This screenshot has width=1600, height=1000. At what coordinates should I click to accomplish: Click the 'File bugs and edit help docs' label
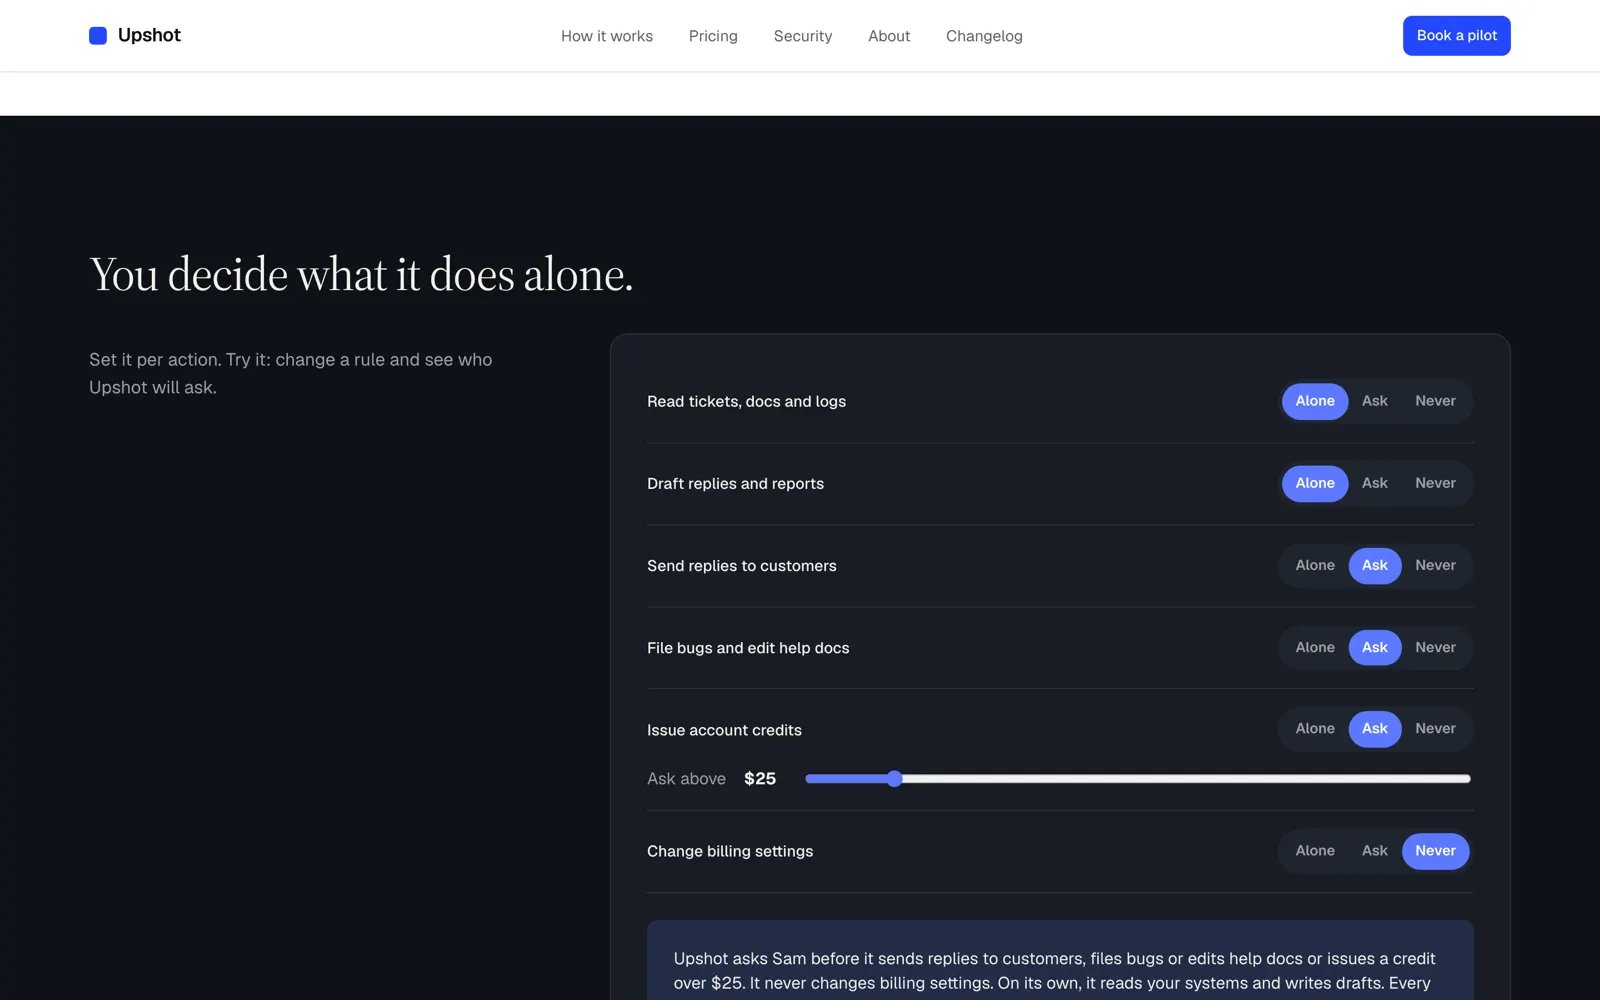[748, 648]
